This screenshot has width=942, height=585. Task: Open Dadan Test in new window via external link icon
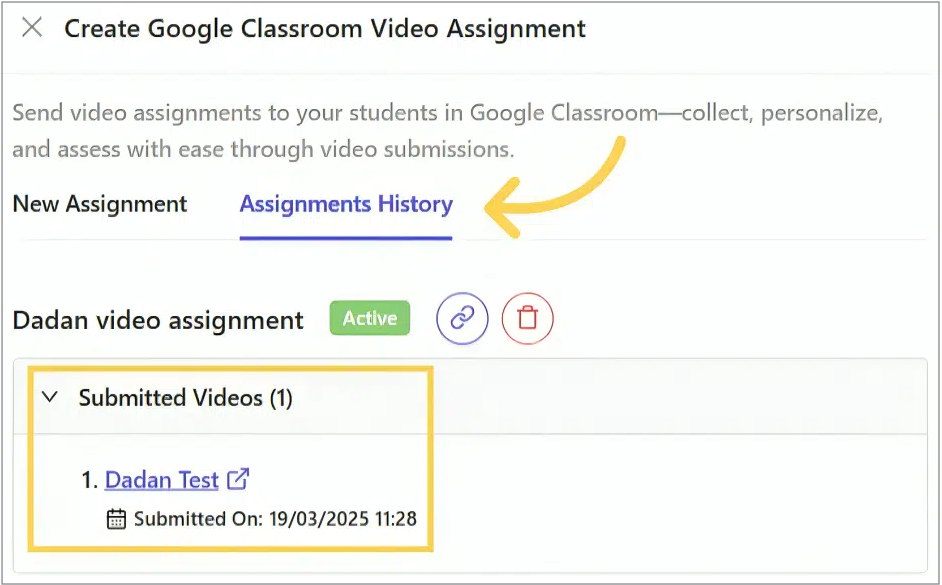[x=237, y=479]
